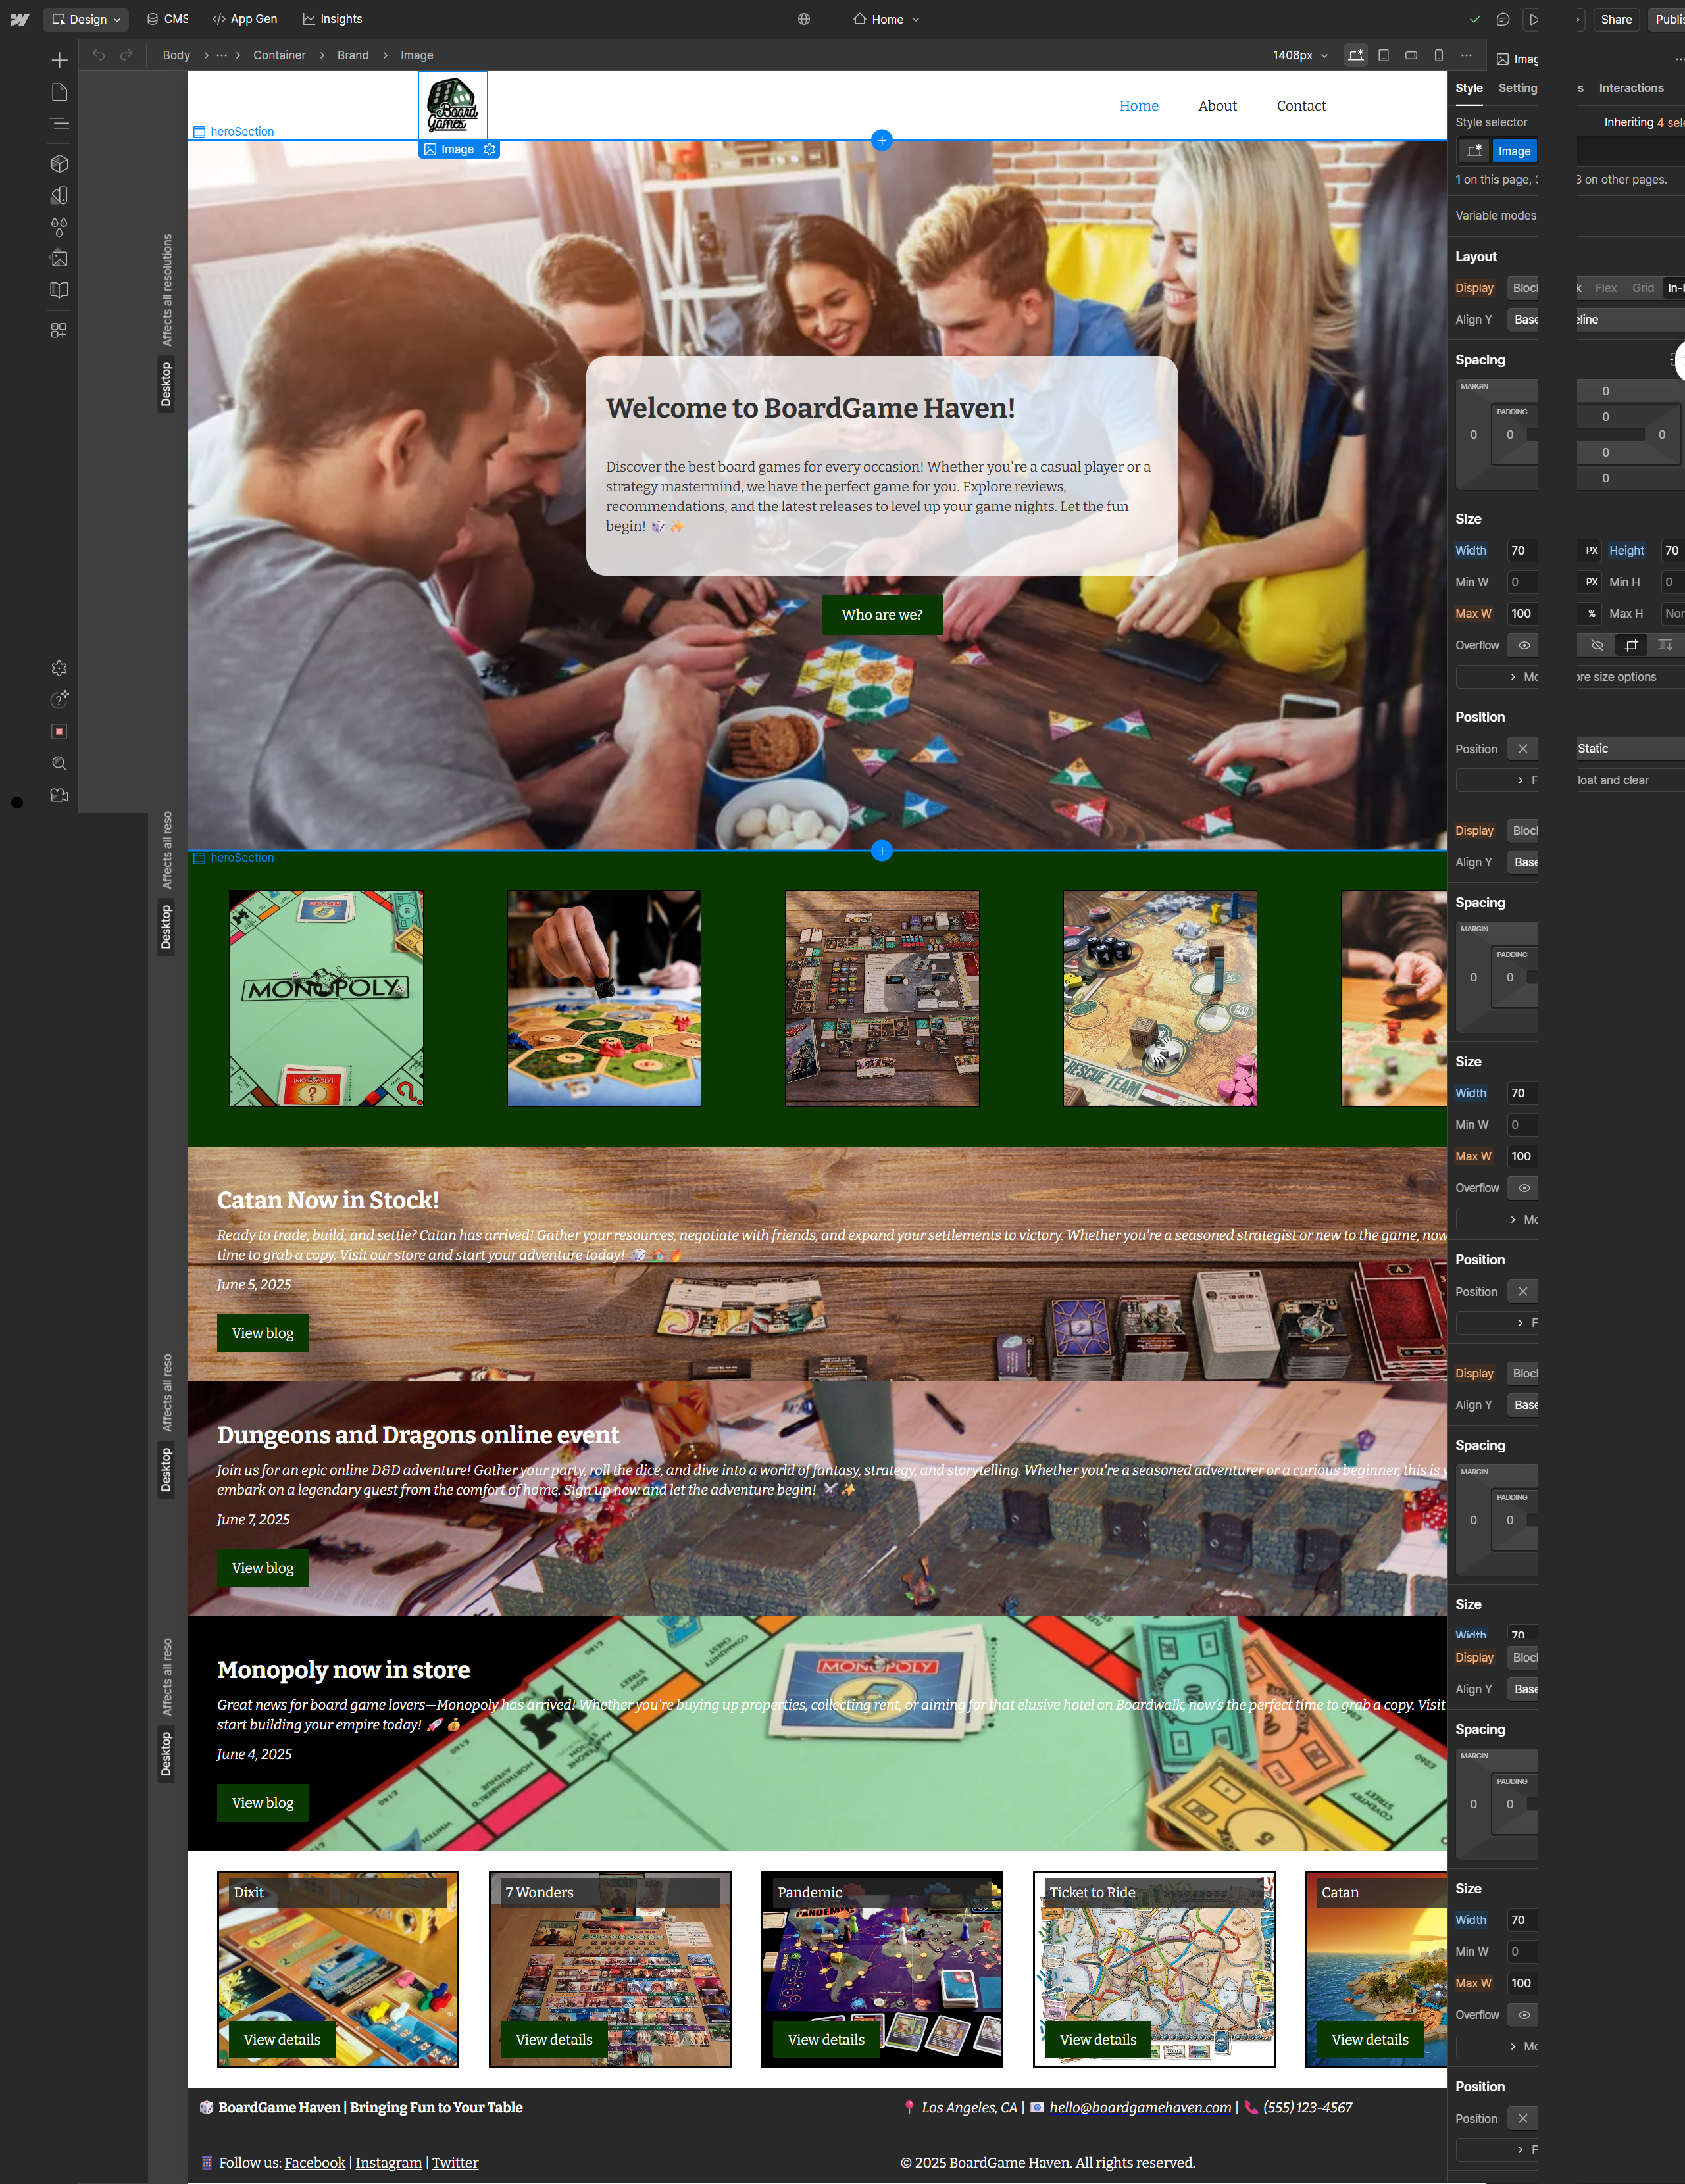This screenshot has width=1685, height=2184.
Task: Click the Contact nav link
Action: pos(1301,106)
